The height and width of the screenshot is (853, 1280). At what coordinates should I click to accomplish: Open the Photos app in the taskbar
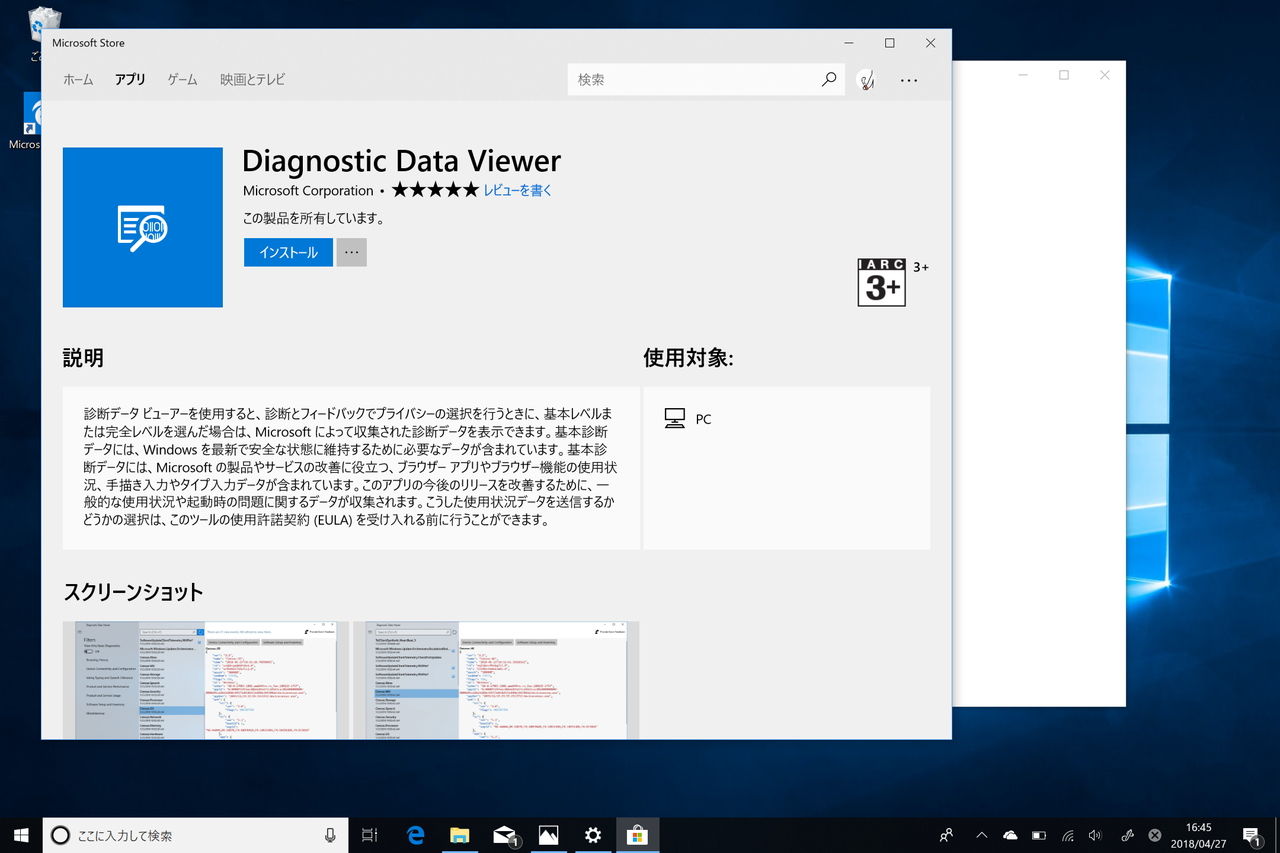548,835
